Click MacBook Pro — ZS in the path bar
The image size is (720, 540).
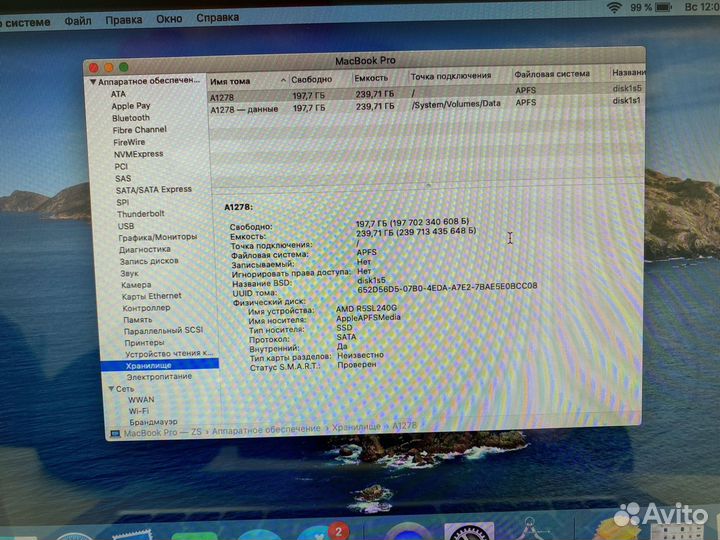[x=163, y=433]
